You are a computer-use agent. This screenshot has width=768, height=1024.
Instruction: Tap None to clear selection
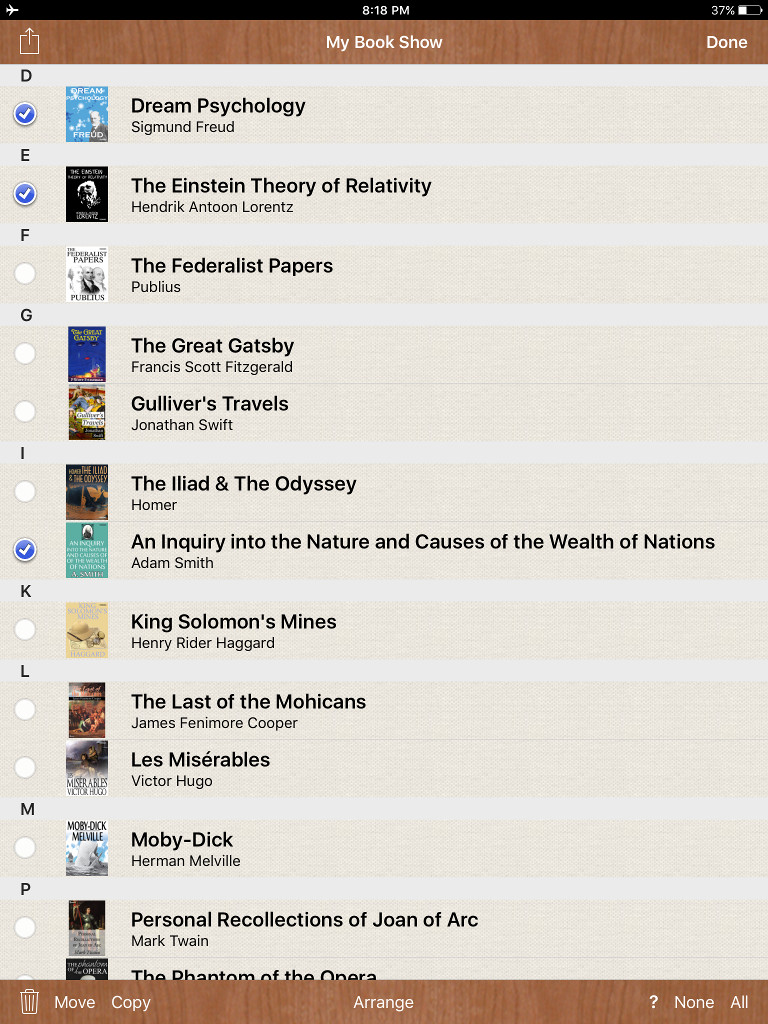(694, 1002)
